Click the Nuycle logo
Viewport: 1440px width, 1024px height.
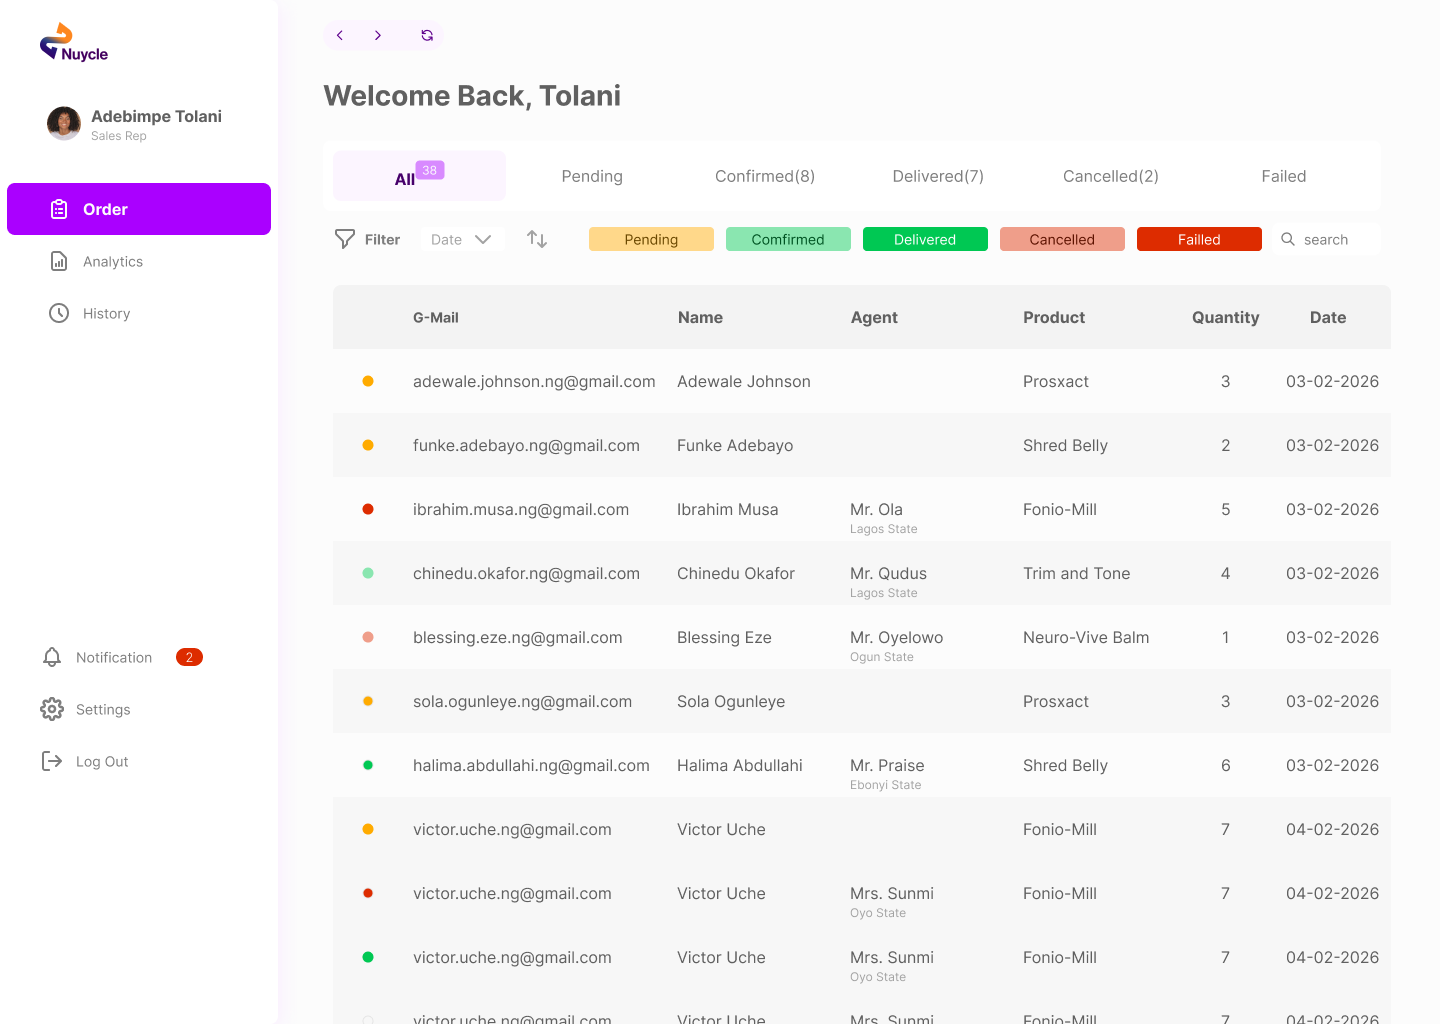point(74,43)
